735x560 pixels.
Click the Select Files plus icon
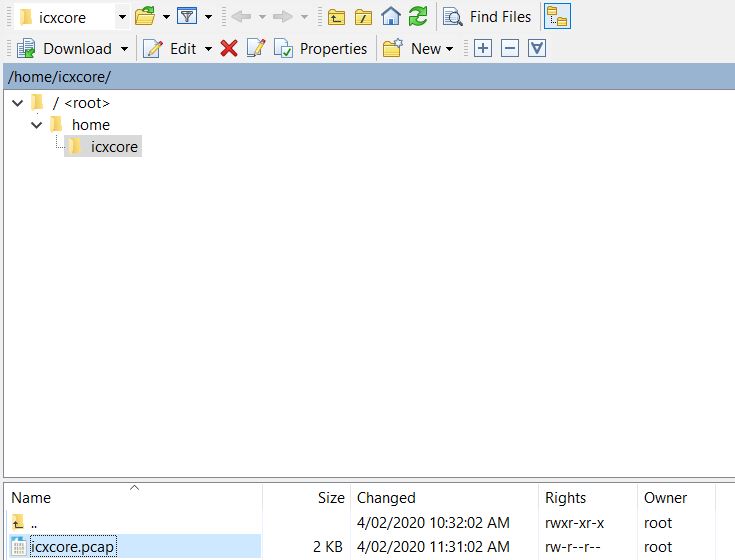pos(483,48)
